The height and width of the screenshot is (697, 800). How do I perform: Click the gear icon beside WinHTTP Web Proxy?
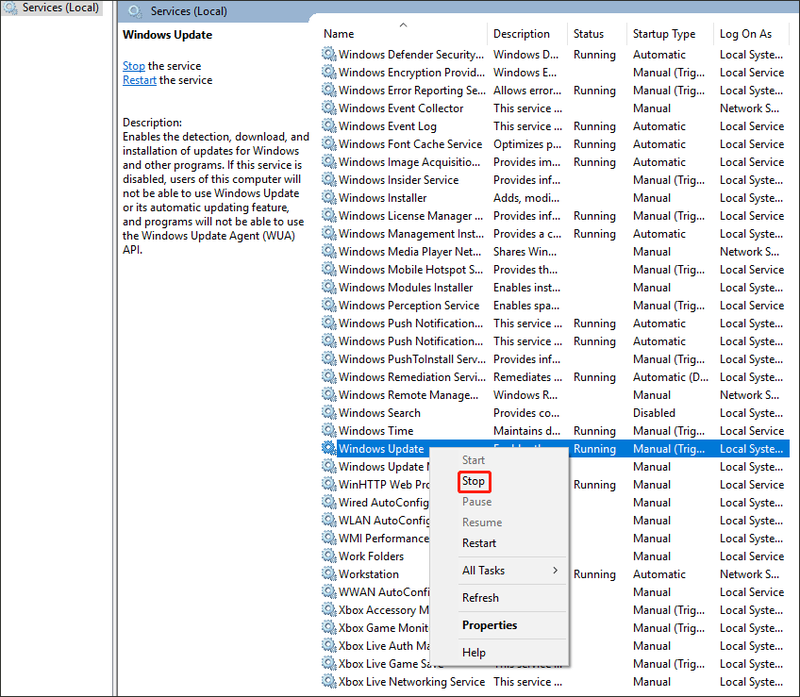click(x=329, y=484)
